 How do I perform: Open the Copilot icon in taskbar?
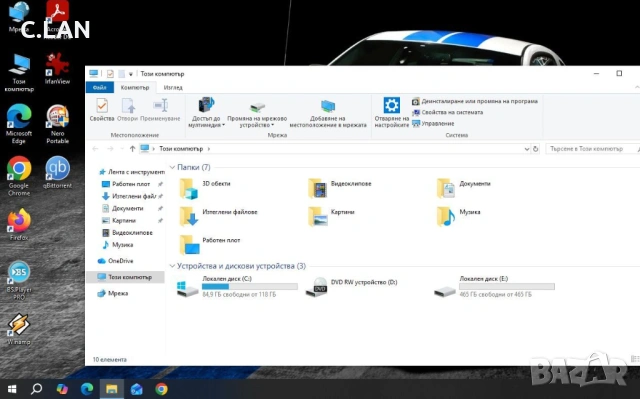pos(62,389)
